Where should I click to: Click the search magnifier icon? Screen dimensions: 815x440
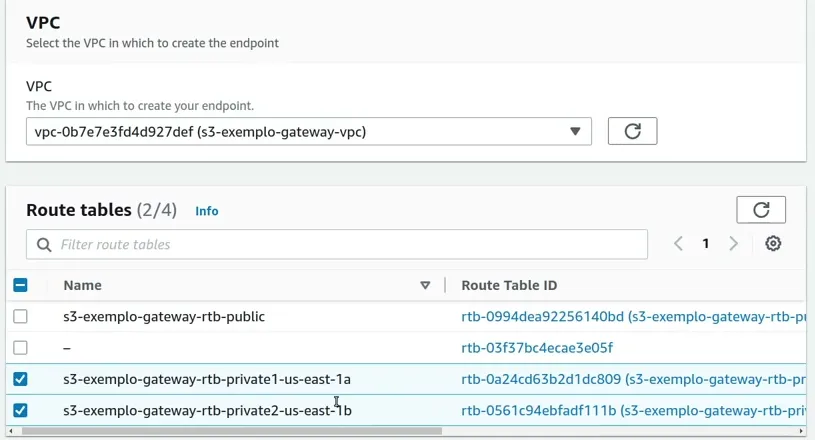pyautogui.click(x=44, y=245)
